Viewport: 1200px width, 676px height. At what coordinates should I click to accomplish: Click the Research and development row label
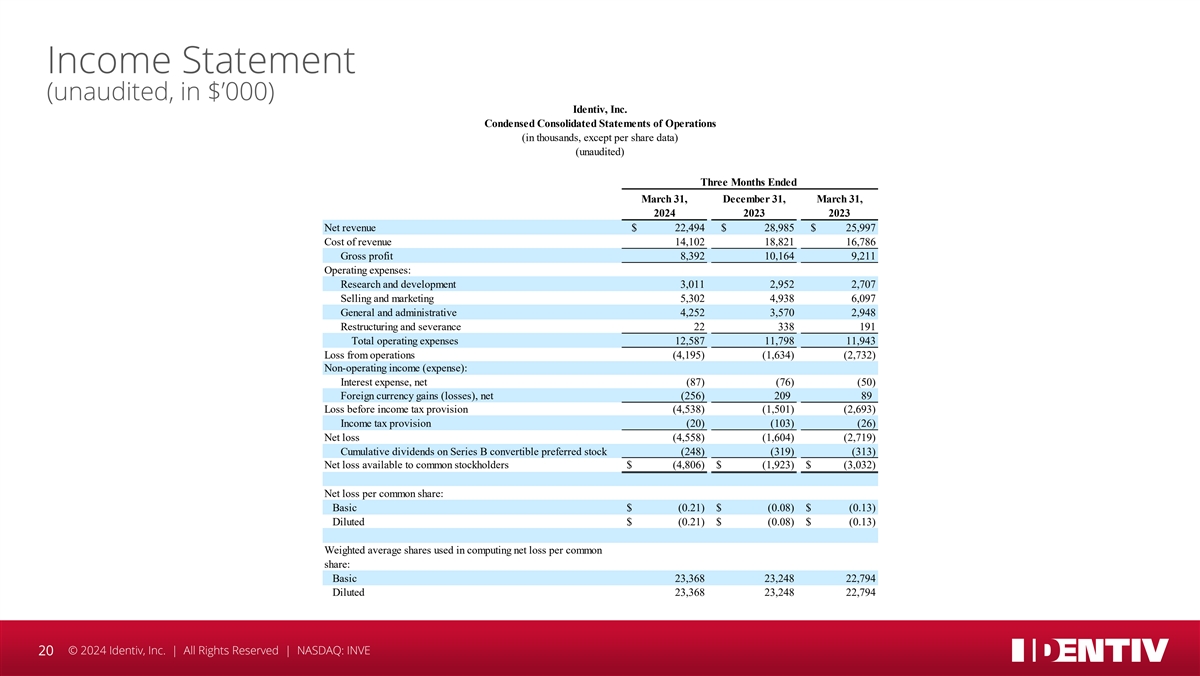point(398,284)
